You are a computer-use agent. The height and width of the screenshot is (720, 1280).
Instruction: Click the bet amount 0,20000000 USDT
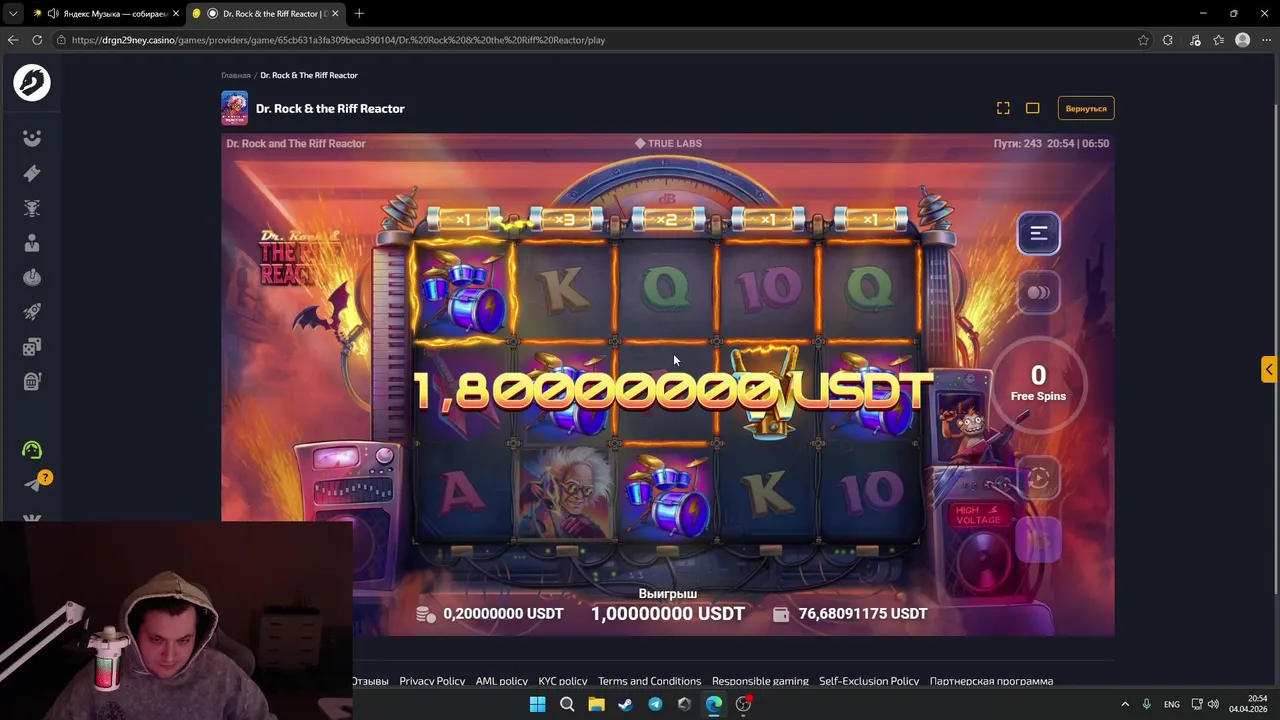tap(503, 614)
